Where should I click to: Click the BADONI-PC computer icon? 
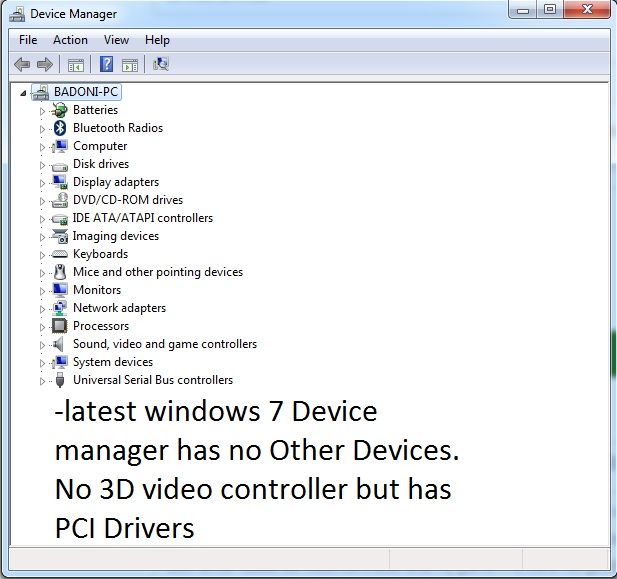tap(40, 92)
